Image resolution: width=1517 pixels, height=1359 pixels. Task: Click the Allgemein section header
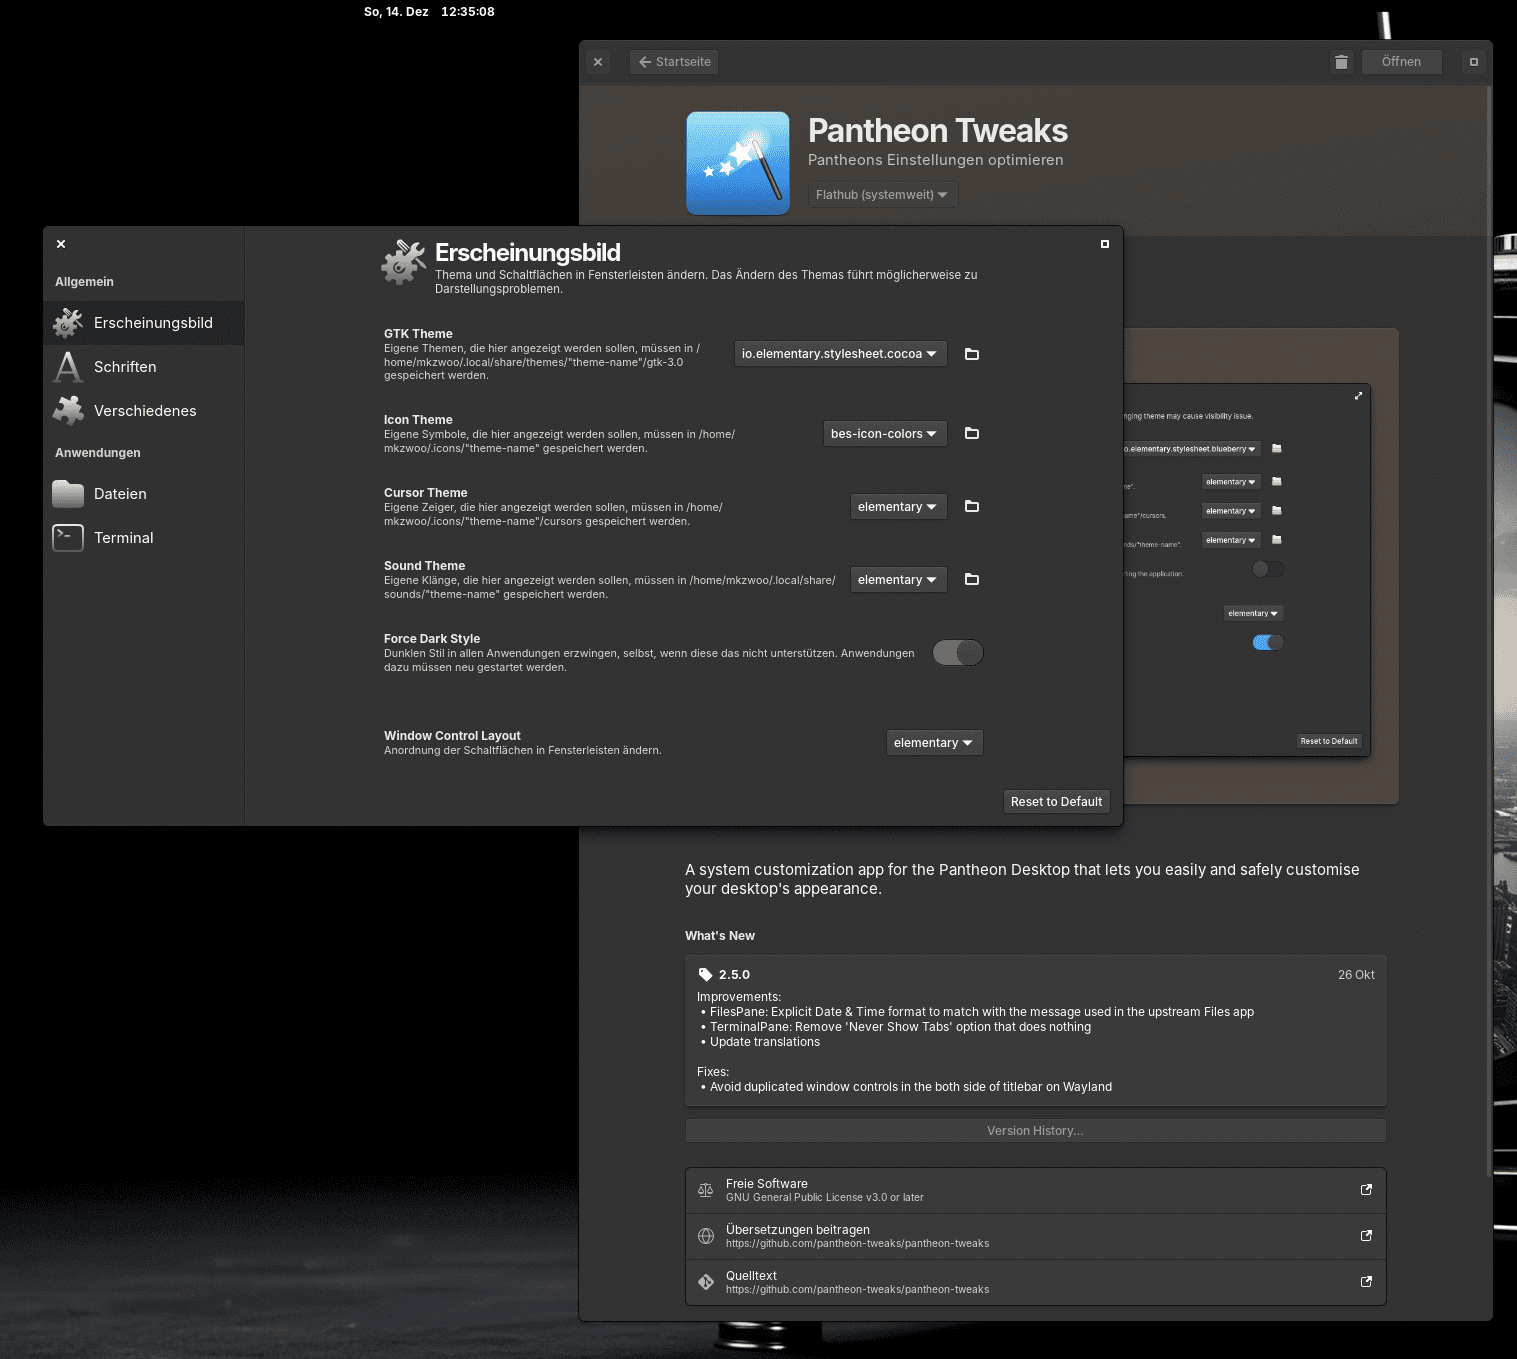84,282
